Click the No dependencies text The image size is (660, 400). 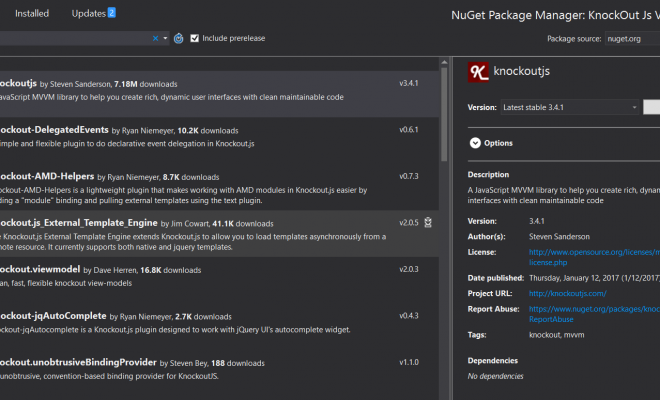pyautogui.click(x=495, y=376)
